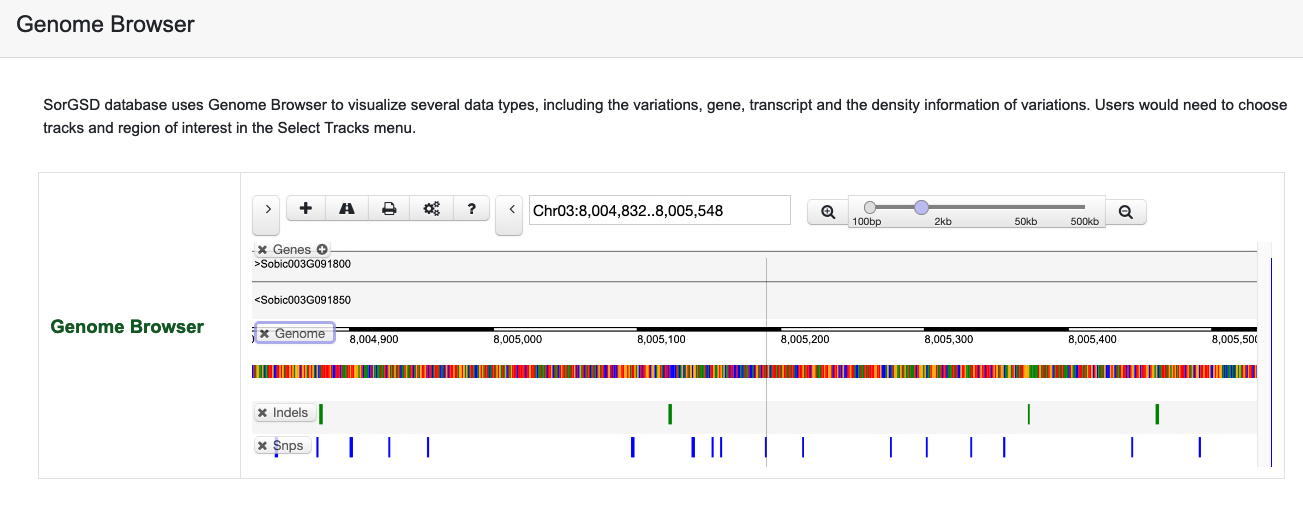
Task: Click the Chr03 location input field
Action: 658,210
